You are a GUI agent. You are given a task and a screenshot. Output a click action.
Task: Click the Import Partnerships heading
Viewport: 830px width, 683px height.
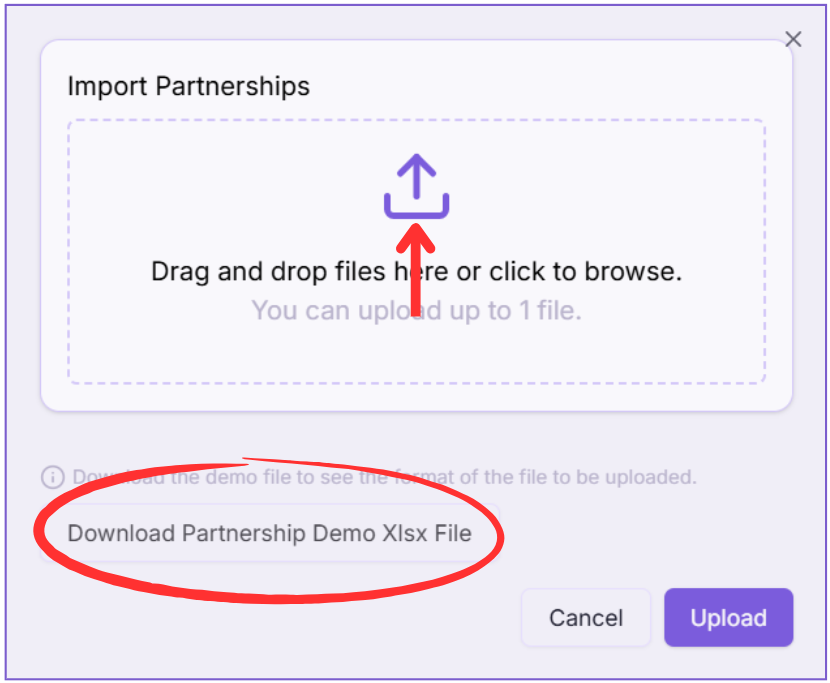(x=188, y=86)
